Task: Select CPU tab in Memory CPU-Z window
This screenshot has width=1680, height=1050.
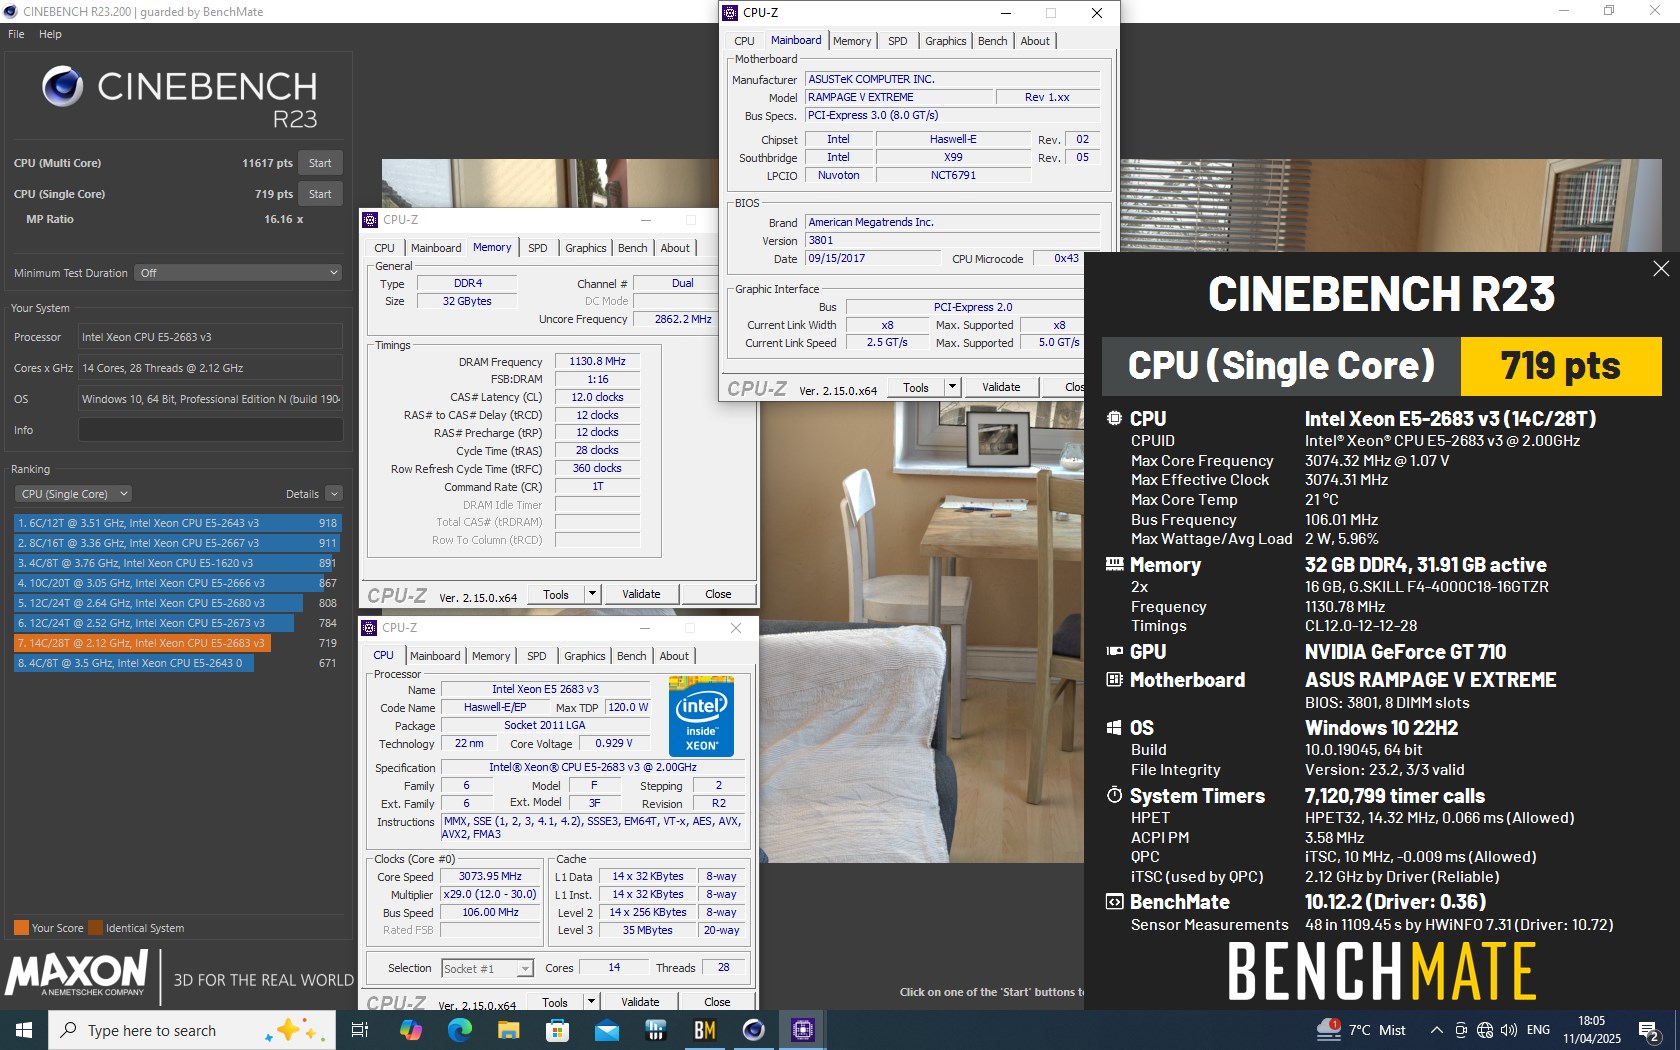Action: pyautogui.click(x=384, y=248)
